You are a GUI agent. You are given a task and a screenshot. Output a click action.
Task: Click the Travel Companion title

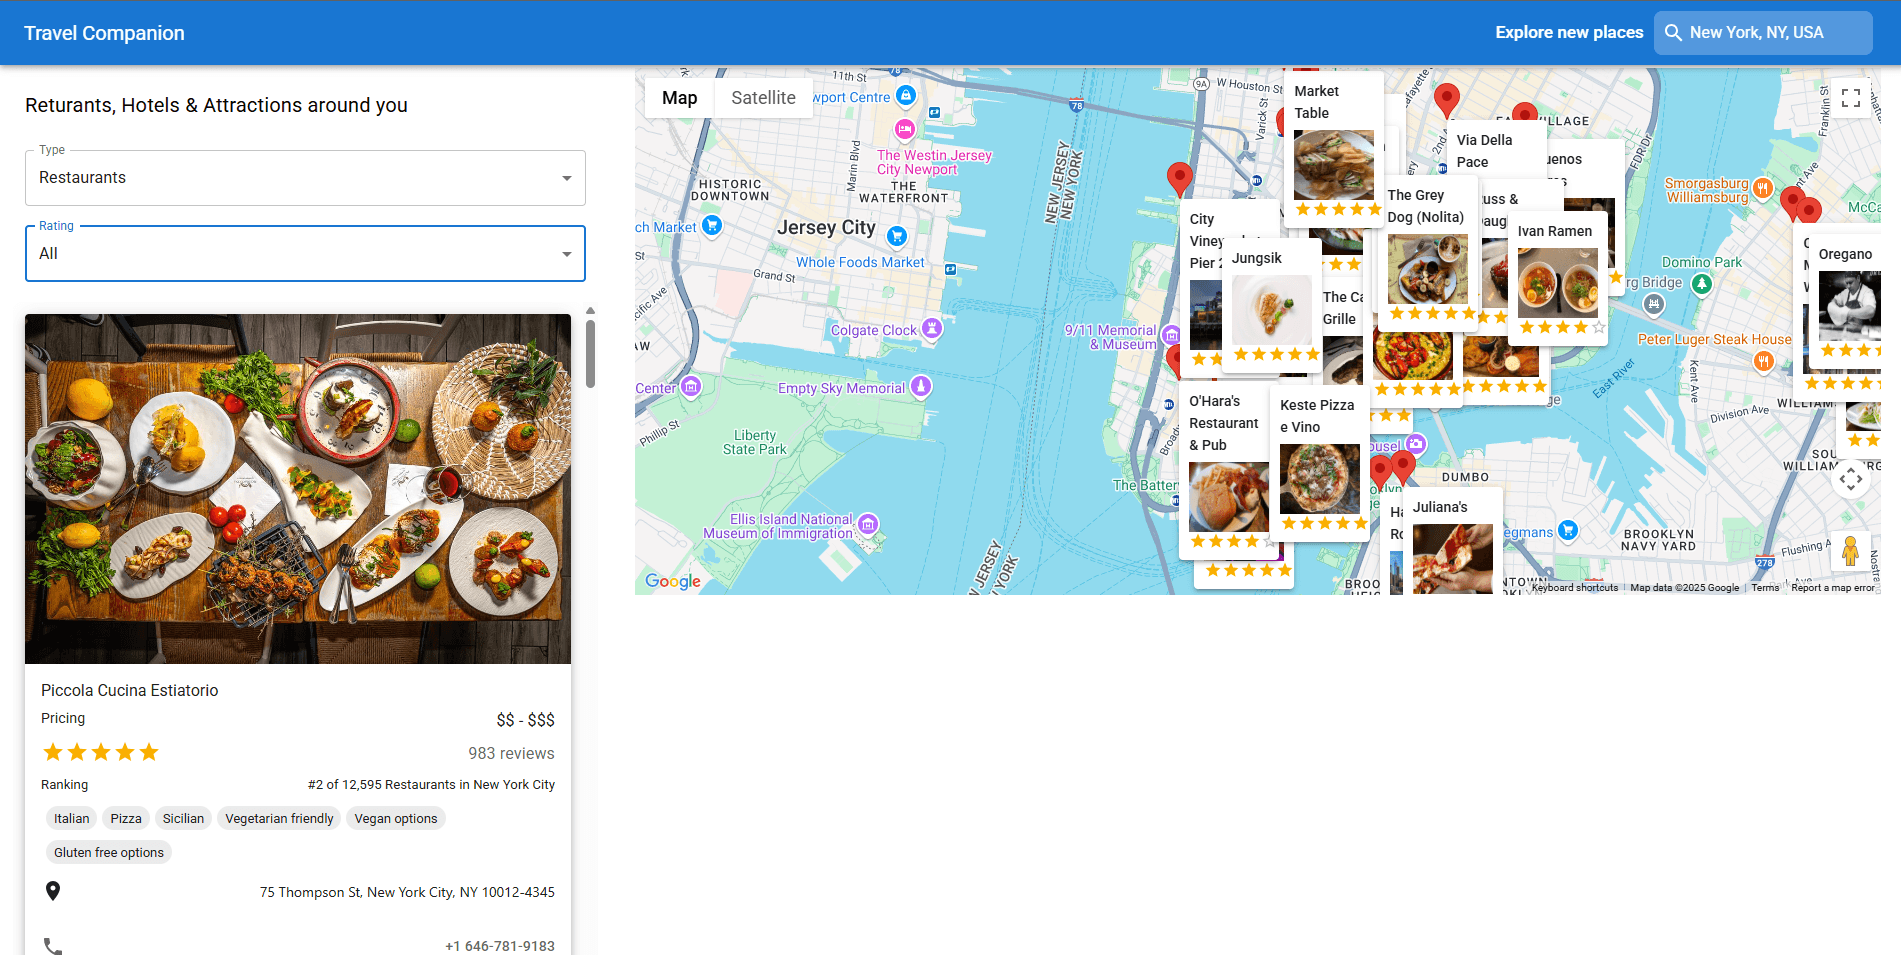click(104, 33)
